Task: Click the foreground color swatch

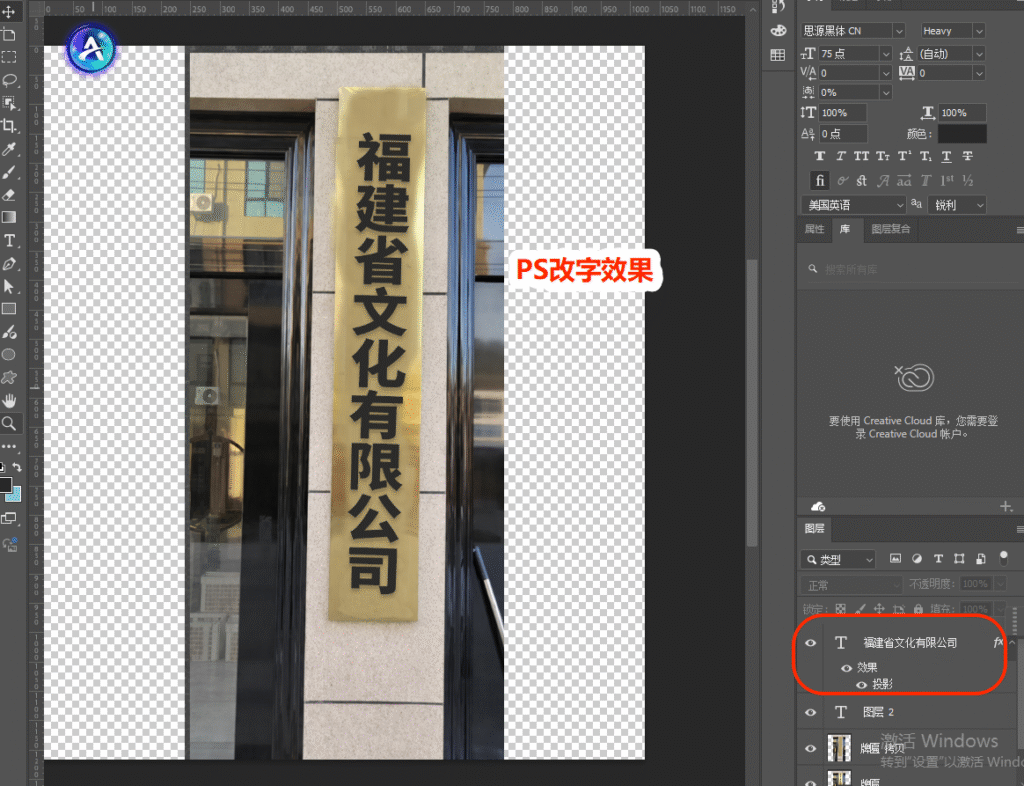Action: click(5, 485)
